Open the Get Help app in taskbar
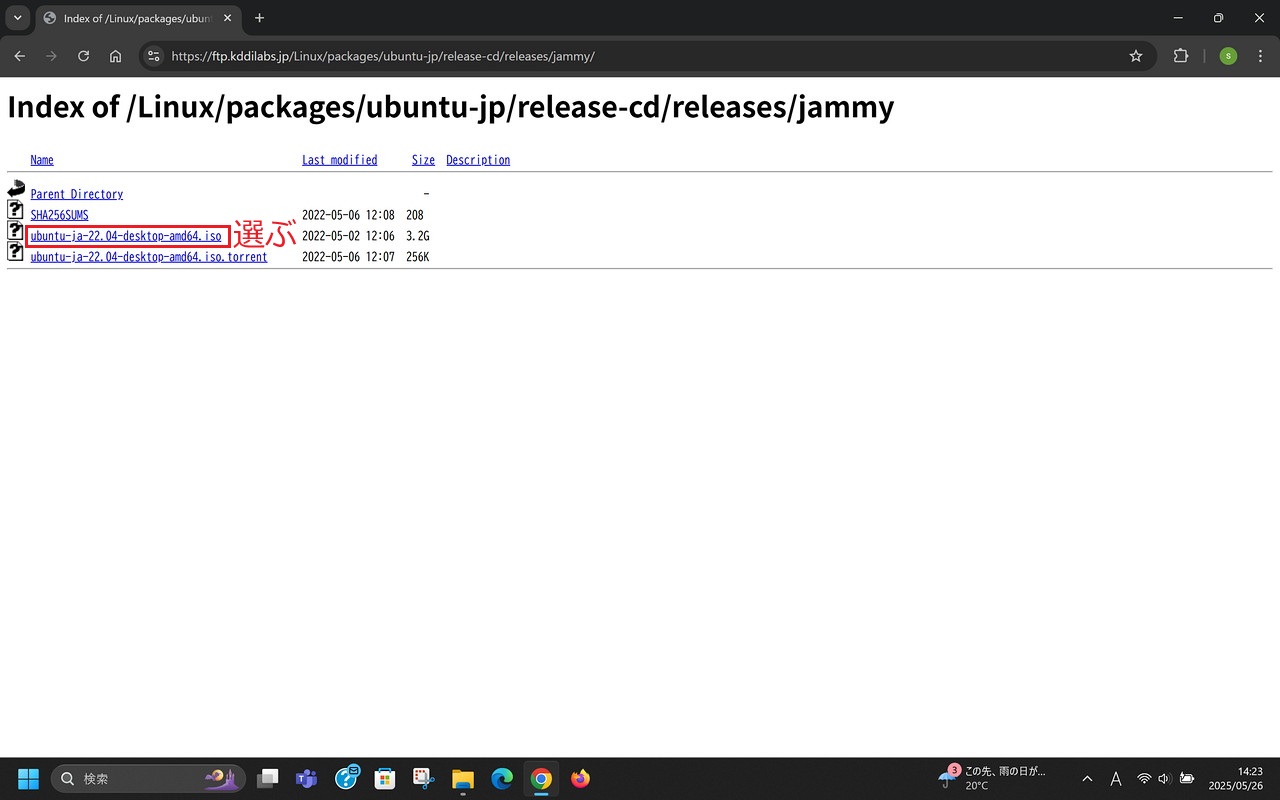Image resolution: width=1280 pixels, height=800 pixels. 347,778
